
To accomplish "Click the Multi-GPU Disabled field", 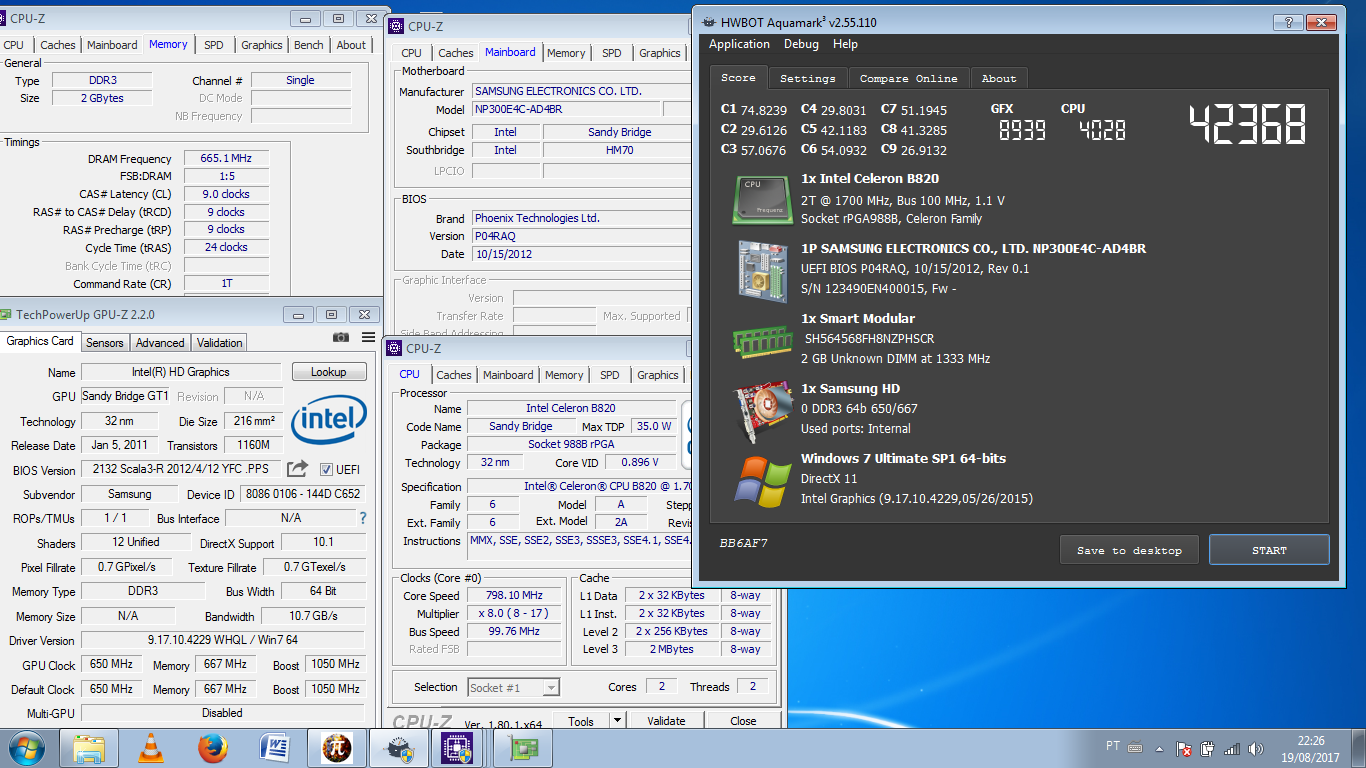I will [x=222, y=713].
